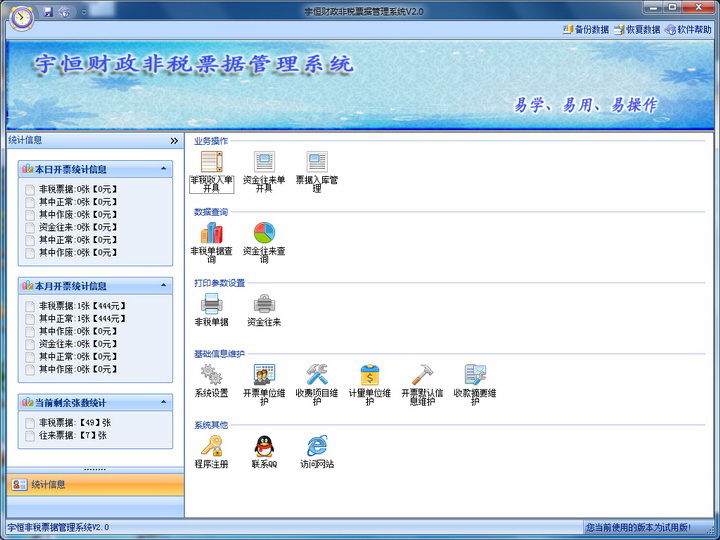This screenshot has height=540, width=720.
Task: Click daily 非税票据:0张【0元】 row
Action: click(x=72, y=189)
